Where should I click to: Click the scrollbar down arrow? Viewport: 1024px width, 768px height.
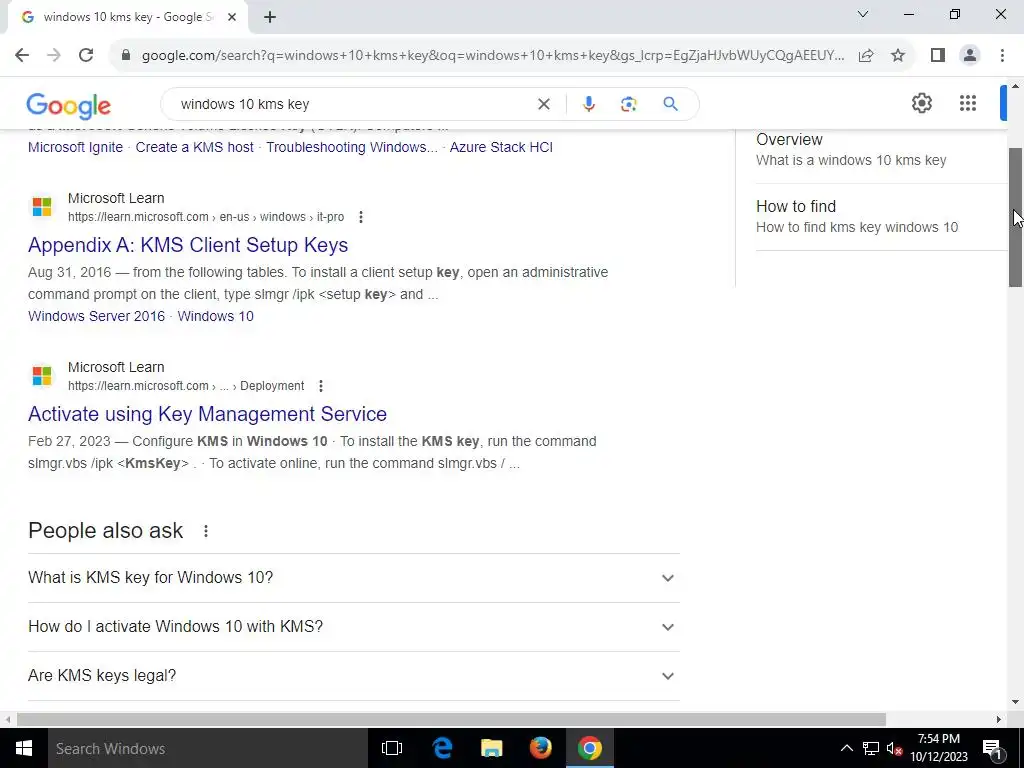(1016, 702)
